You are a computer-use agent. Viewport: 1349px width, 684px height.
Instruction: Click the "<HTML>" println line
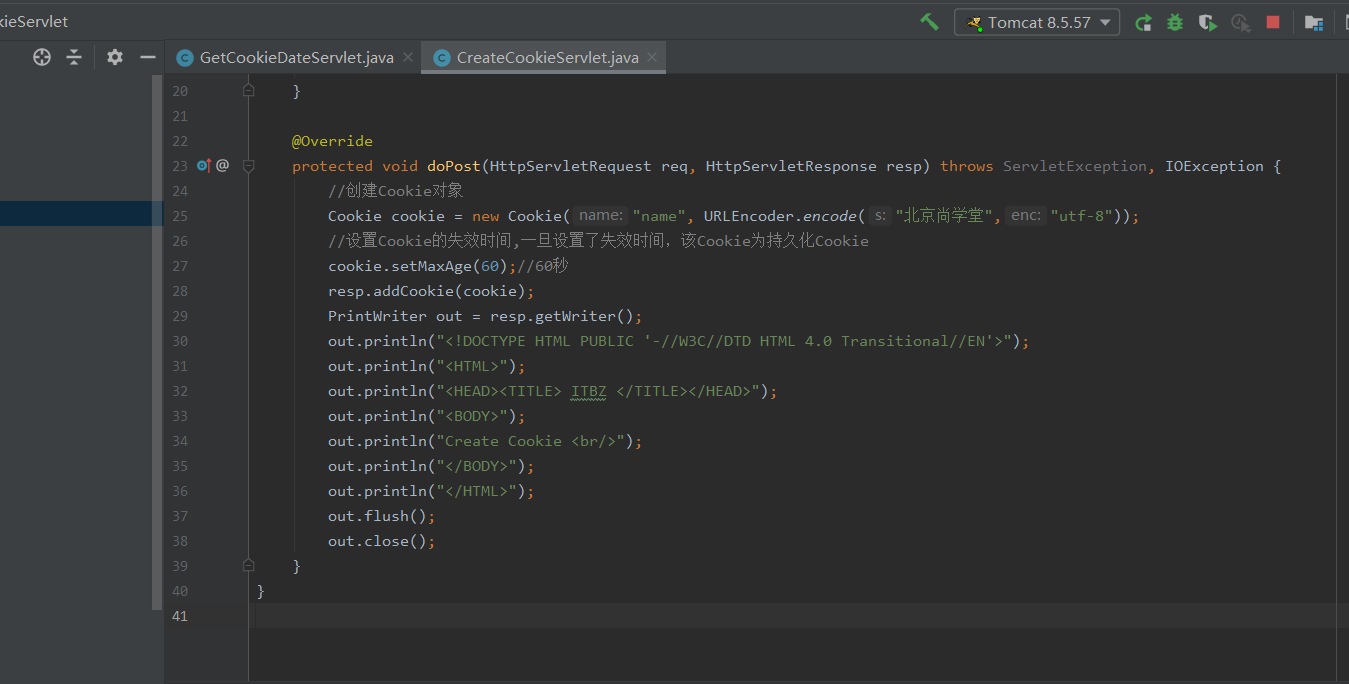coord(427,366)
